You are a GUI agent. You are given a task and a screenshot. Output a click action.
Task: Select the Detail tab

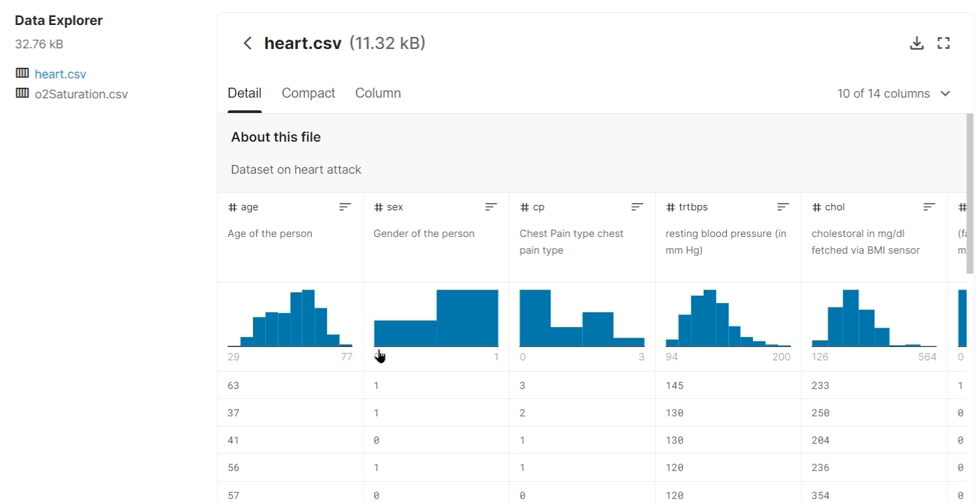pos(244,93)
